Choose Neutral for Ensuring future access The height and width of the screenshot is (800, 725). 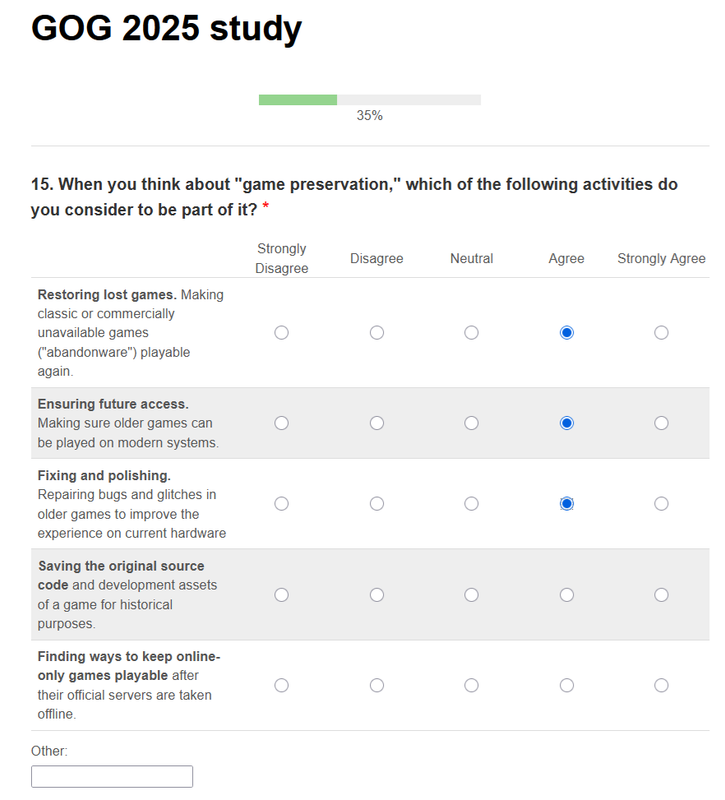point(471,423)
